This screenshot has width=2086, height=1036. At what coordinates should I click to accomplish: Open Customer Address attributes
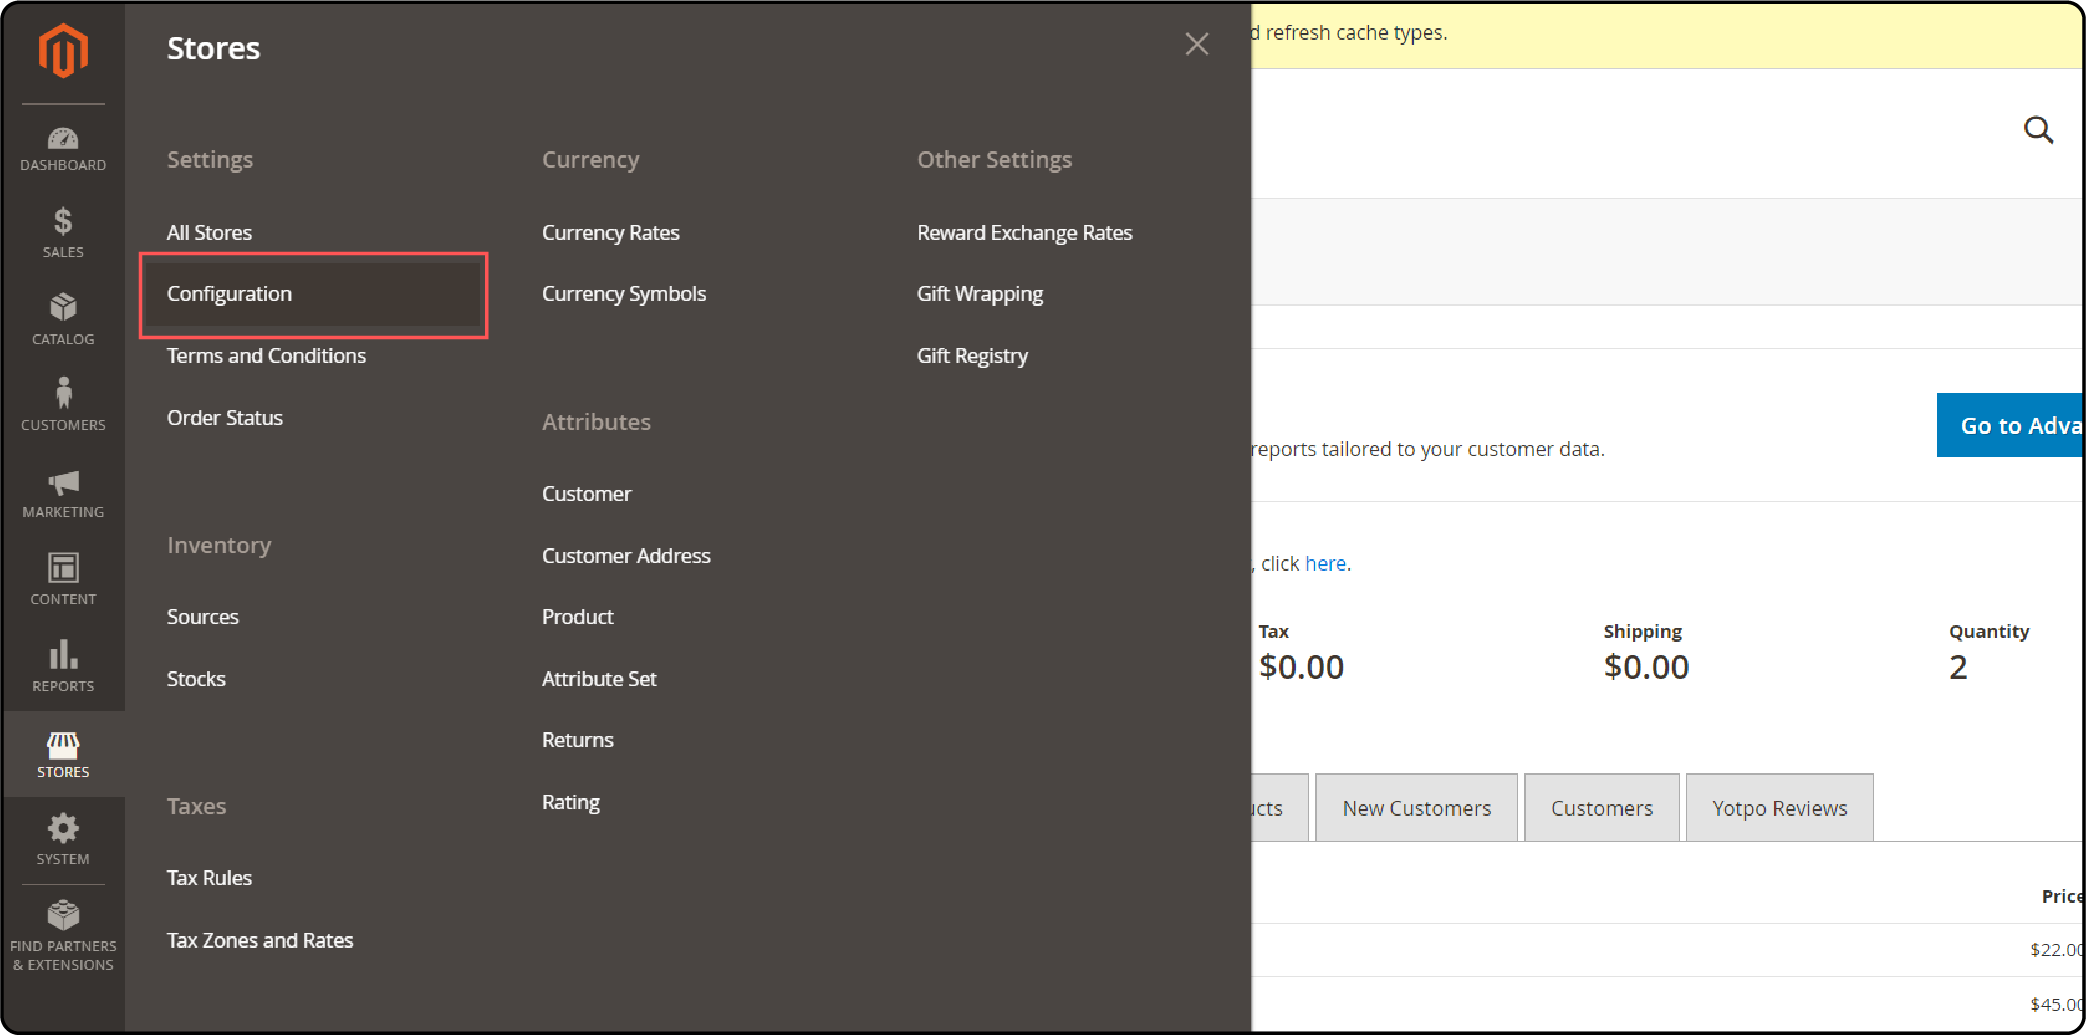(626, 556)
